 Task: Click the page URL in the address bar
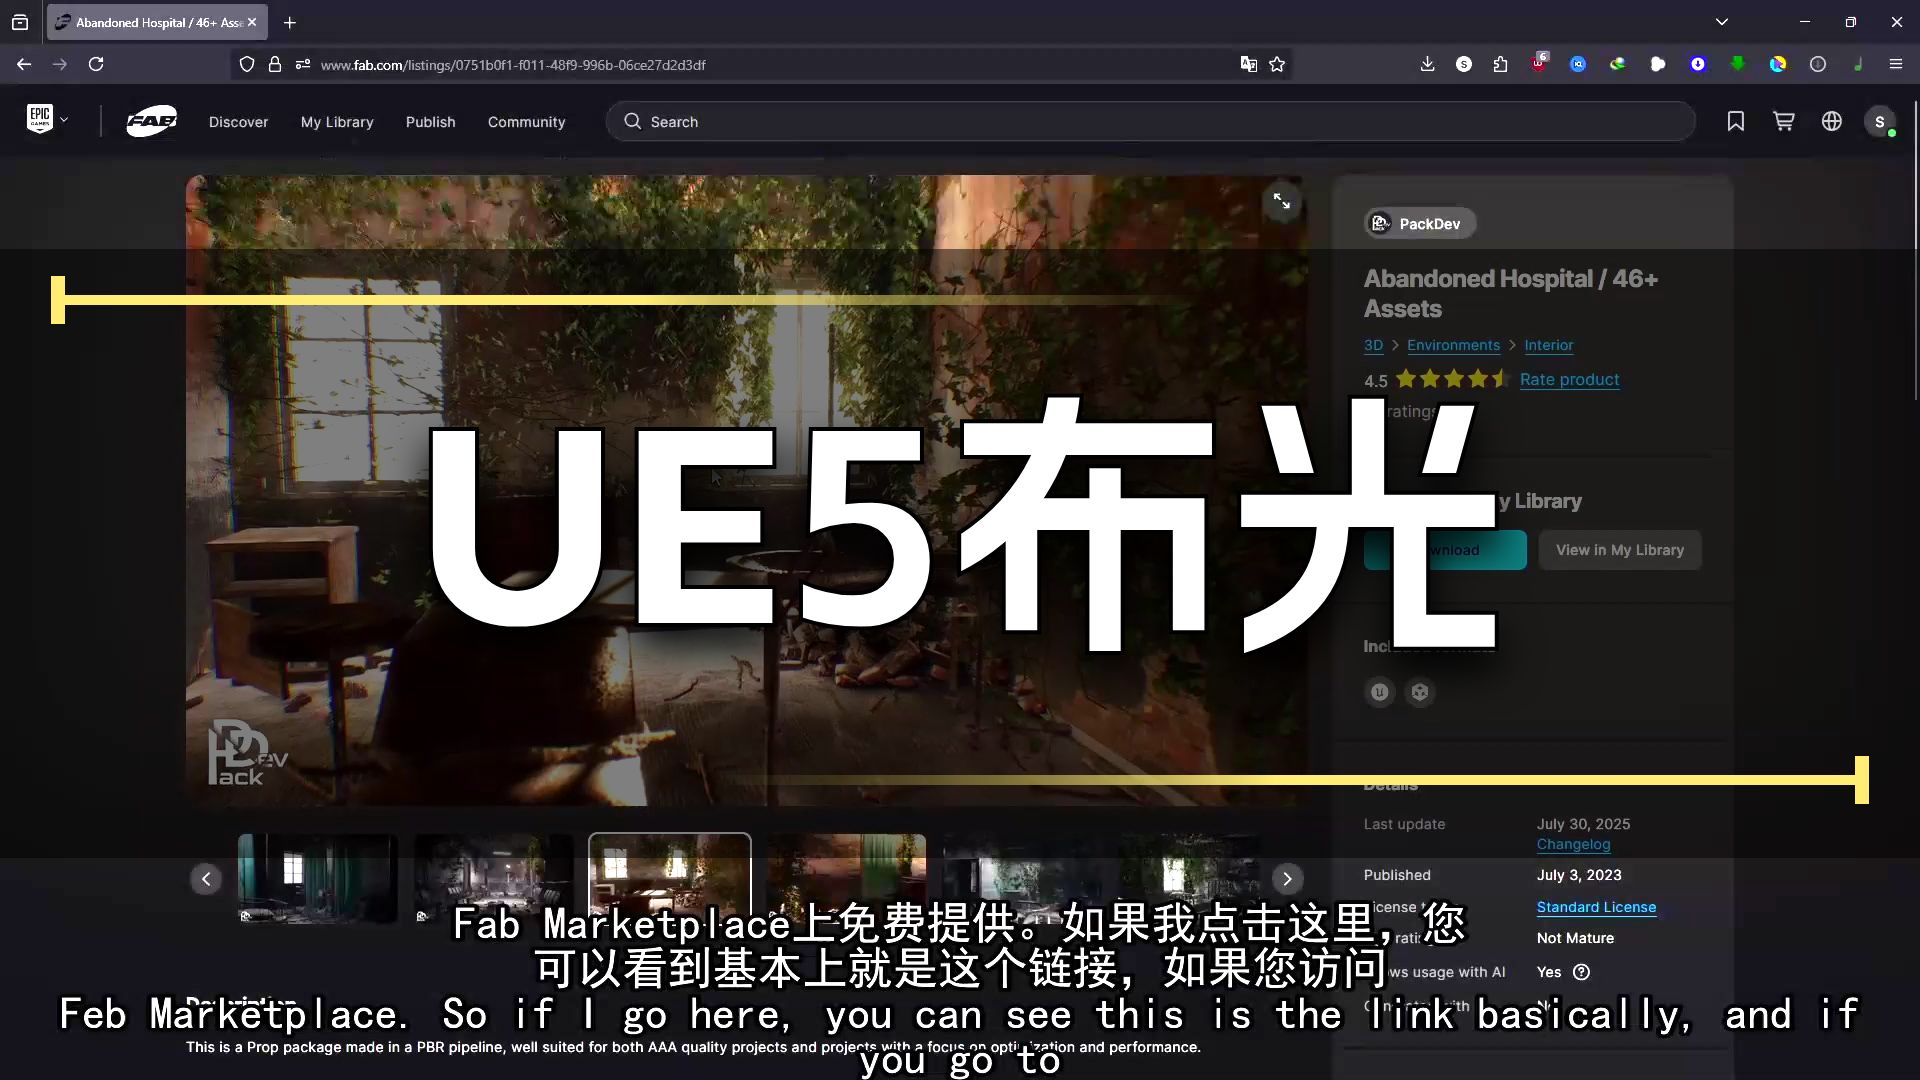click(513, 65)
